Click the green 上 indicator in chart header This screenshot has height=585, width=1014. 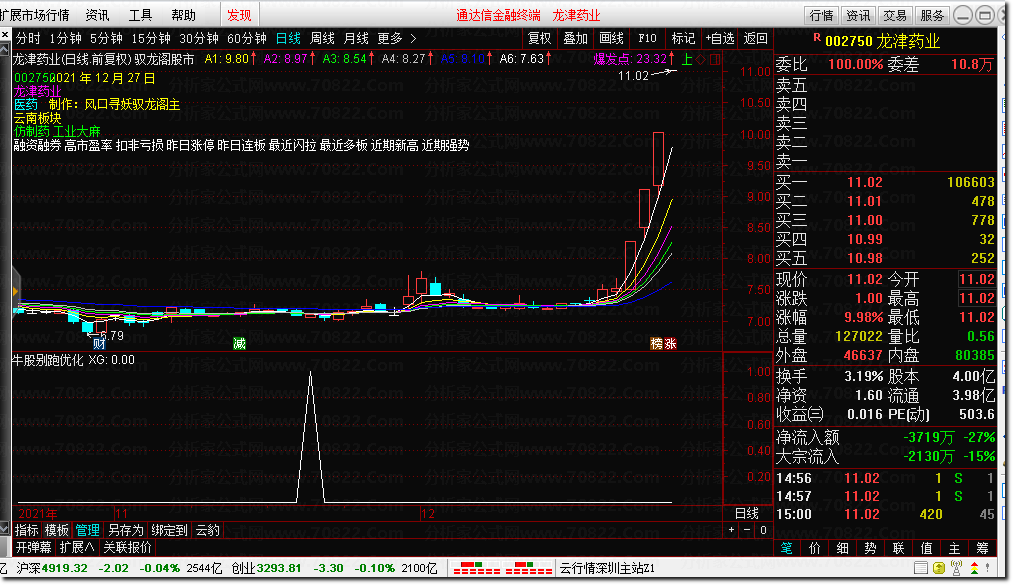pyautogui.click(x=687, y=59)
